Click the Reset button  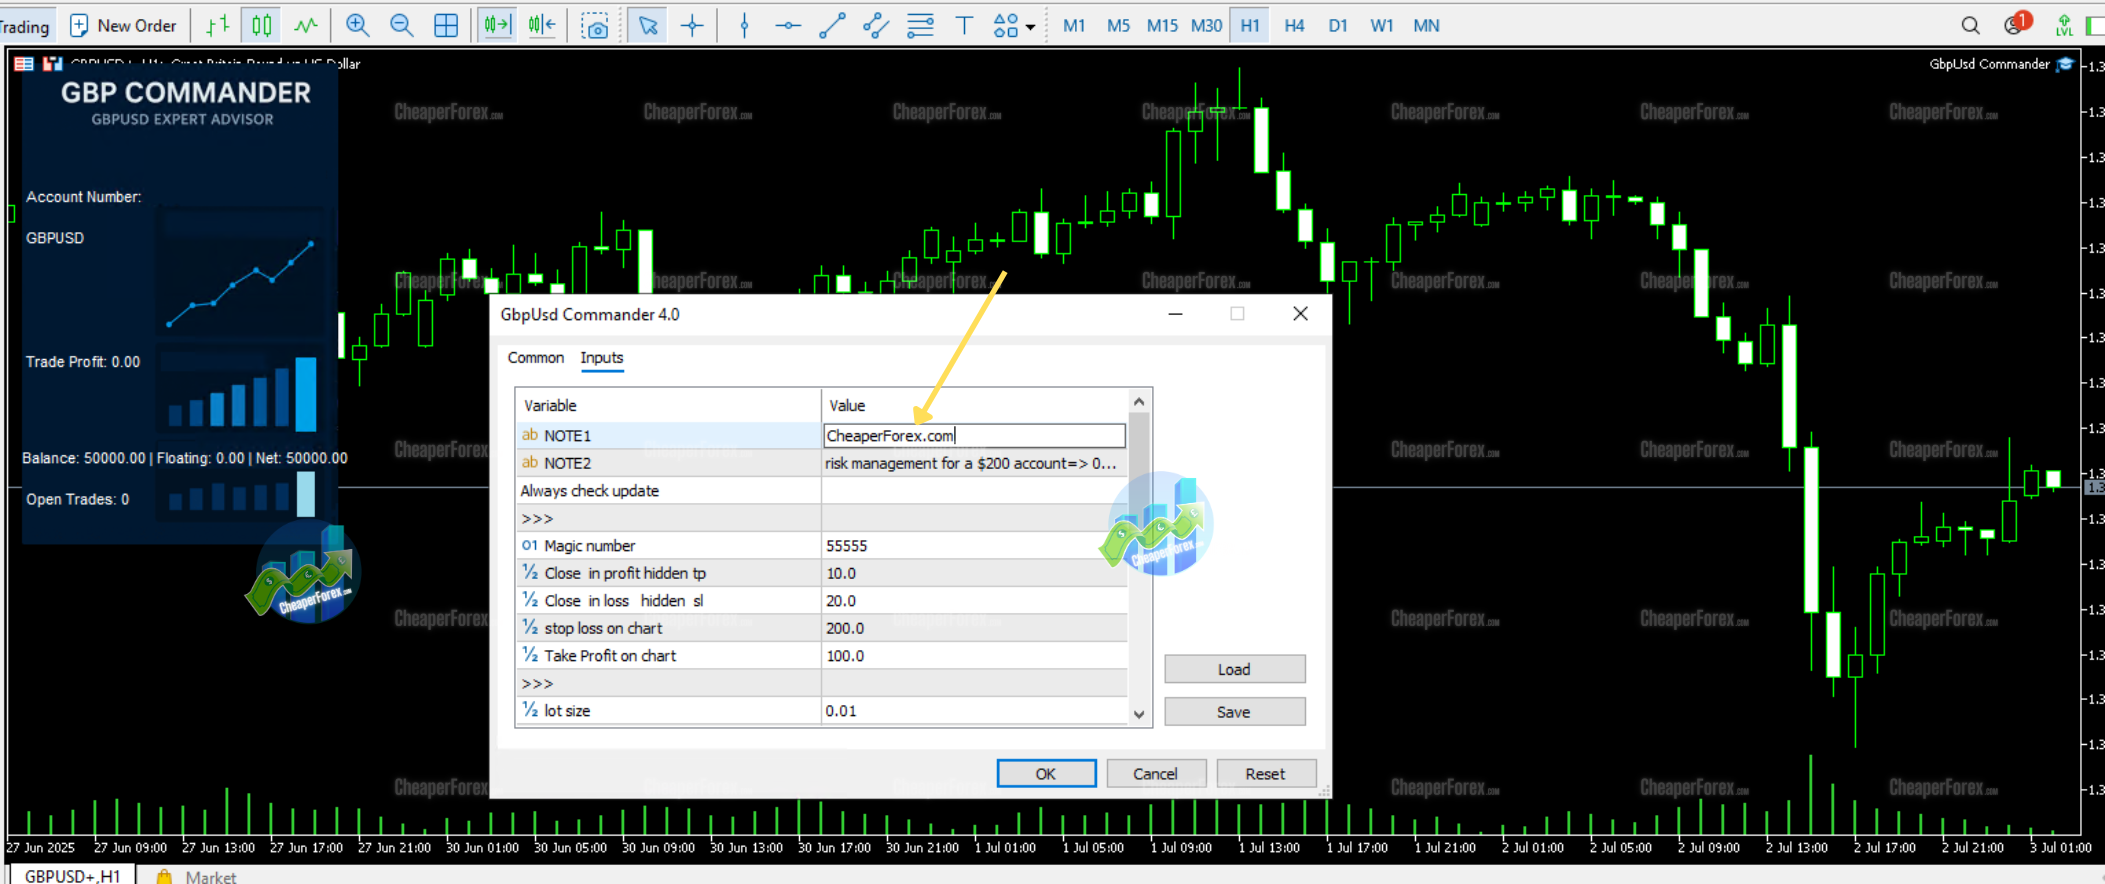pyautogui.click(x=1266, y=774)
